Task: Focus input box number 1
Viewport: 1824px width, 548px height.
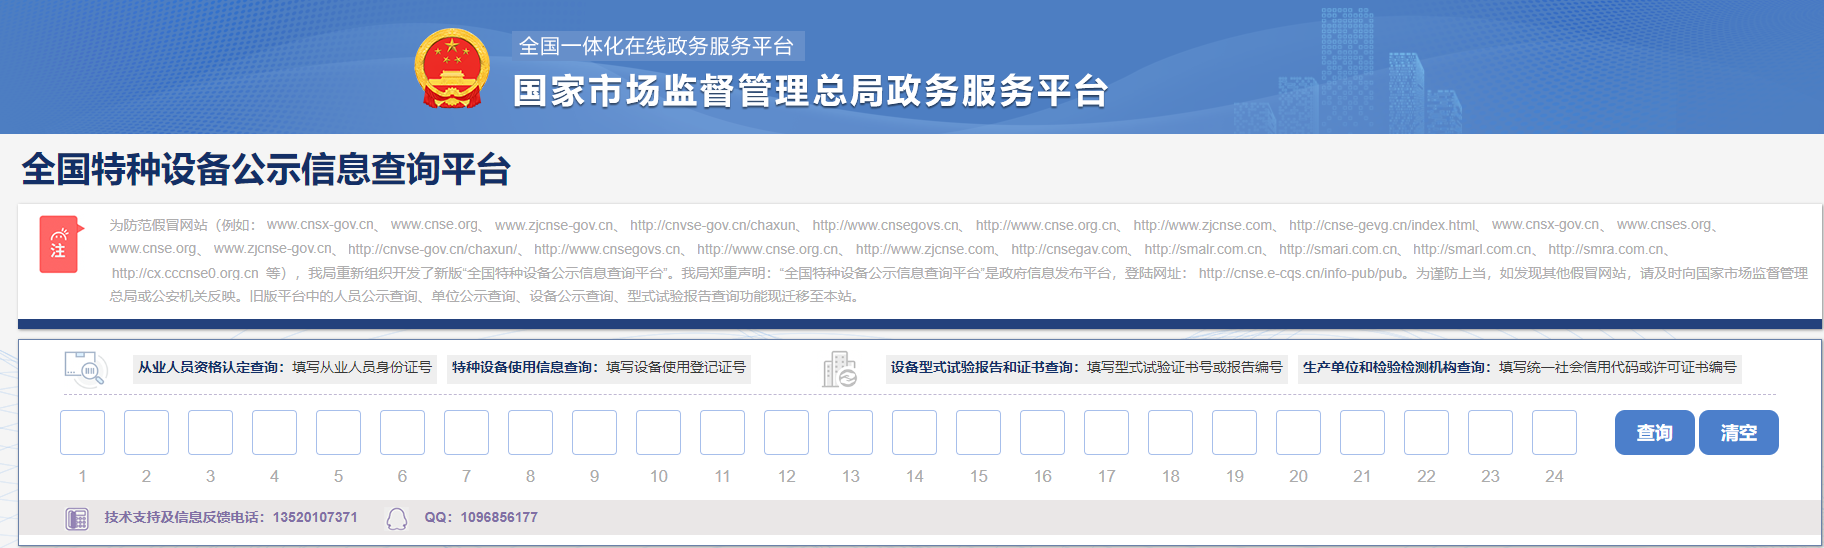Action: tap(82, 433)
